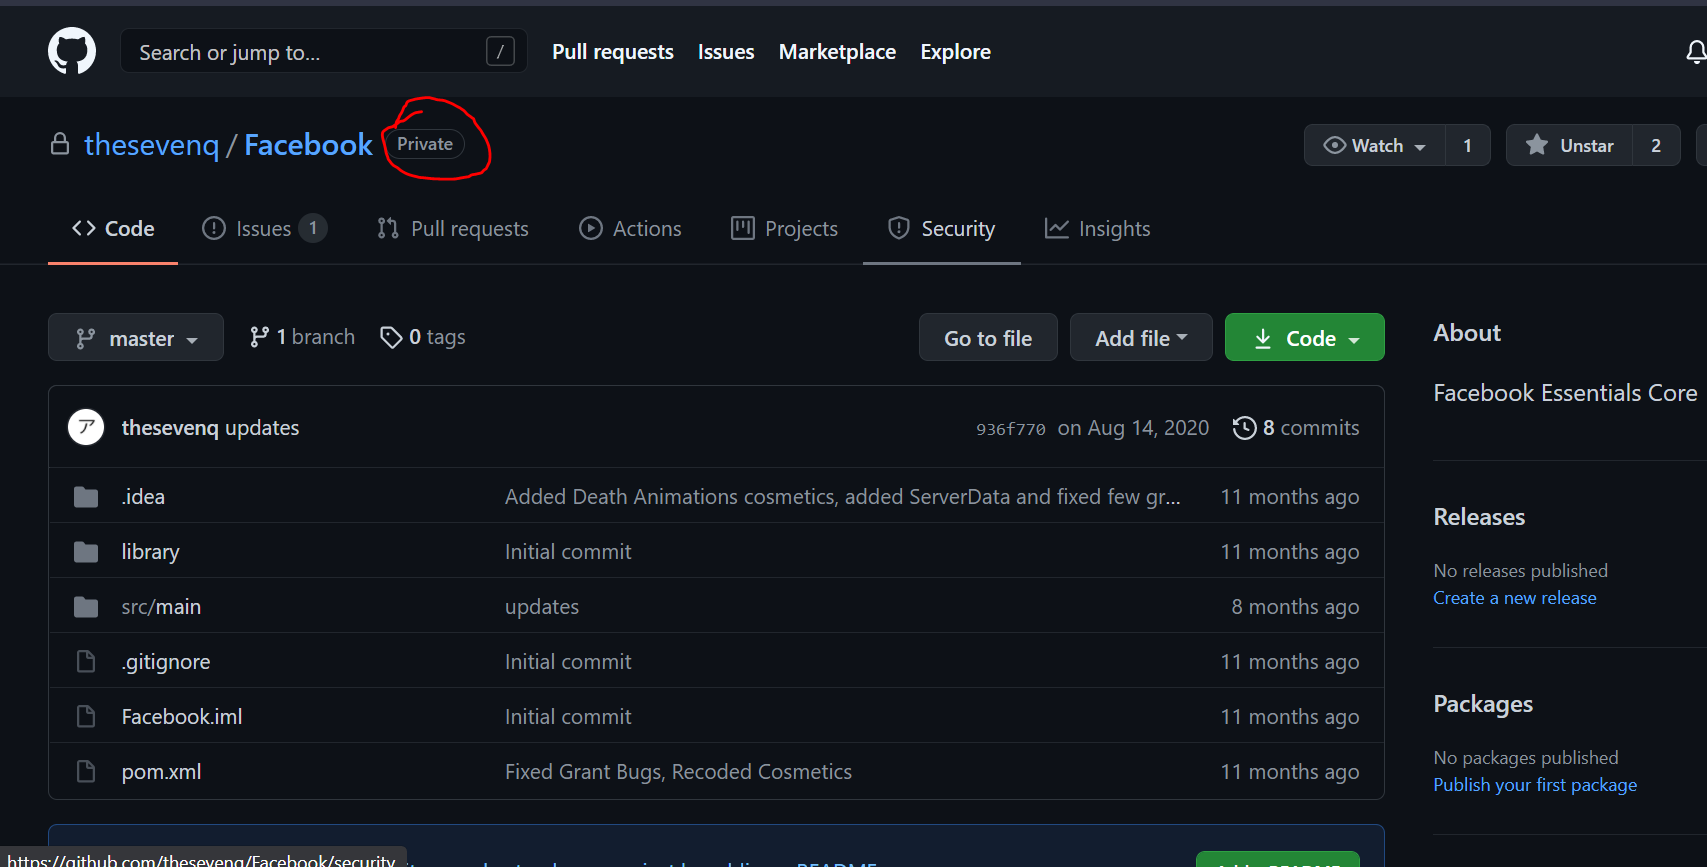Click the pom.xml file icon
This screenshot has width=1707, height=867.
(86, 772)
